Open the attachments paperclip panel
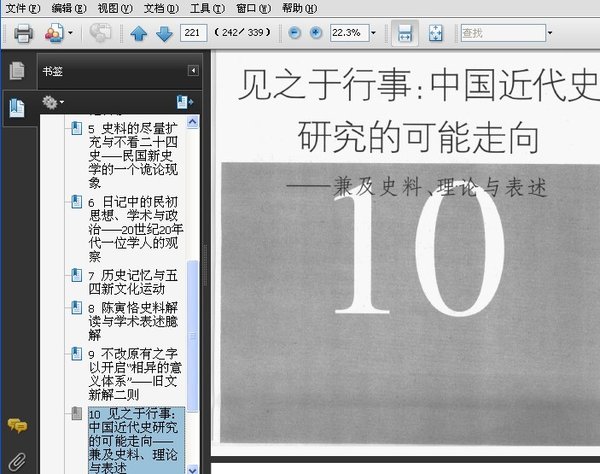The image size is (600, 474). pyautogui.click(x=17, y=462)
